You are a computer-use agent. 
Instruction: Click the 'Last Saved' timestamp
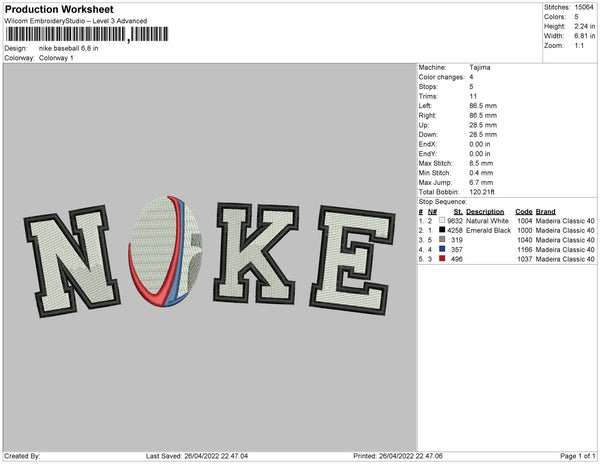tap(197, 456)
